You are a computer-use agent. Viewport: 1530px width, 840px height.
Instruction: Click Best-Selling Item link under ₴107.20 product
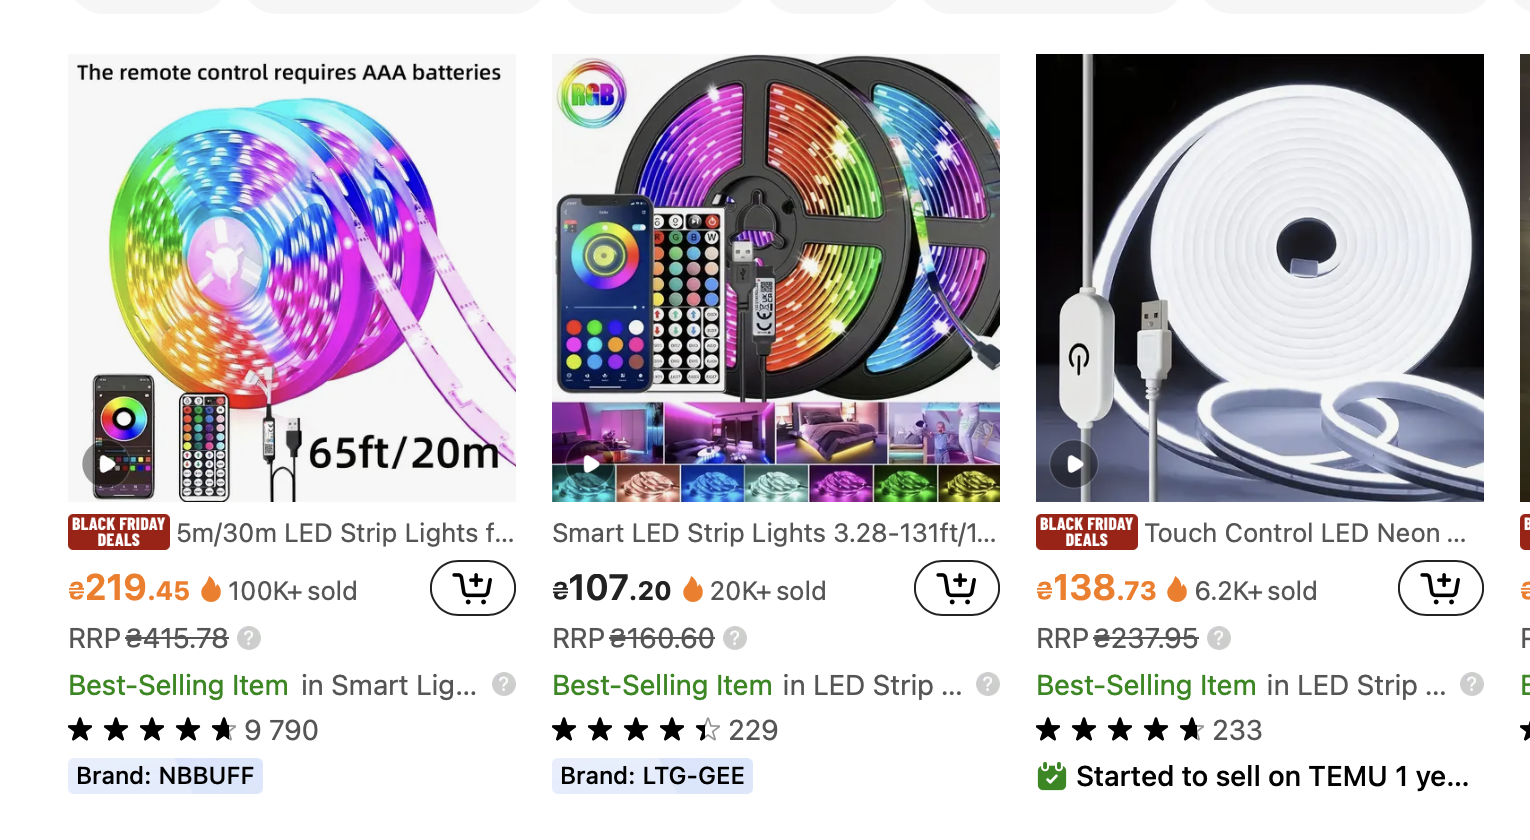click(x=662, y=685)
